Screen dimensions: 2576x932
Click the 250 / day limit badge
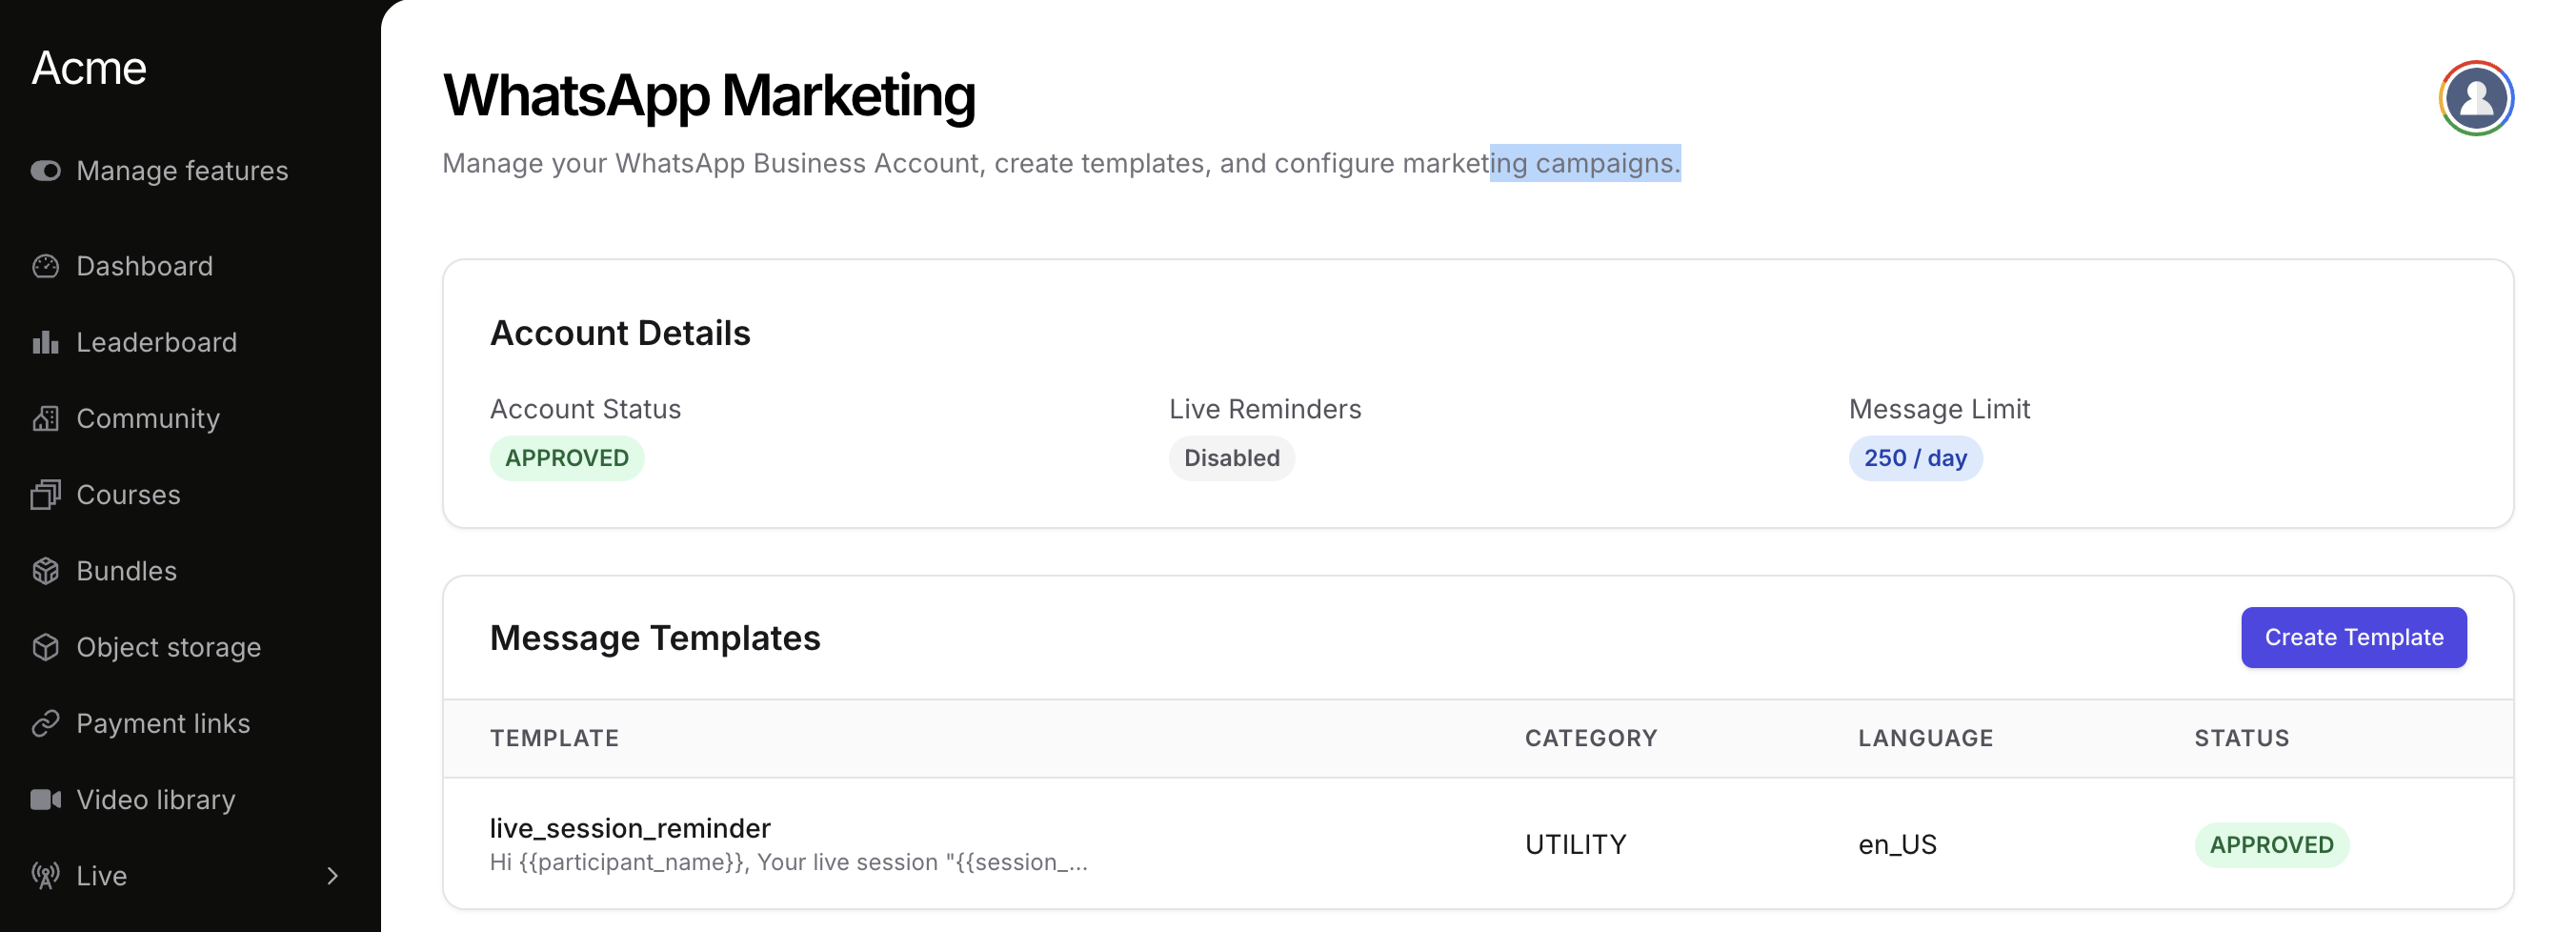[x=1914, y=458]
